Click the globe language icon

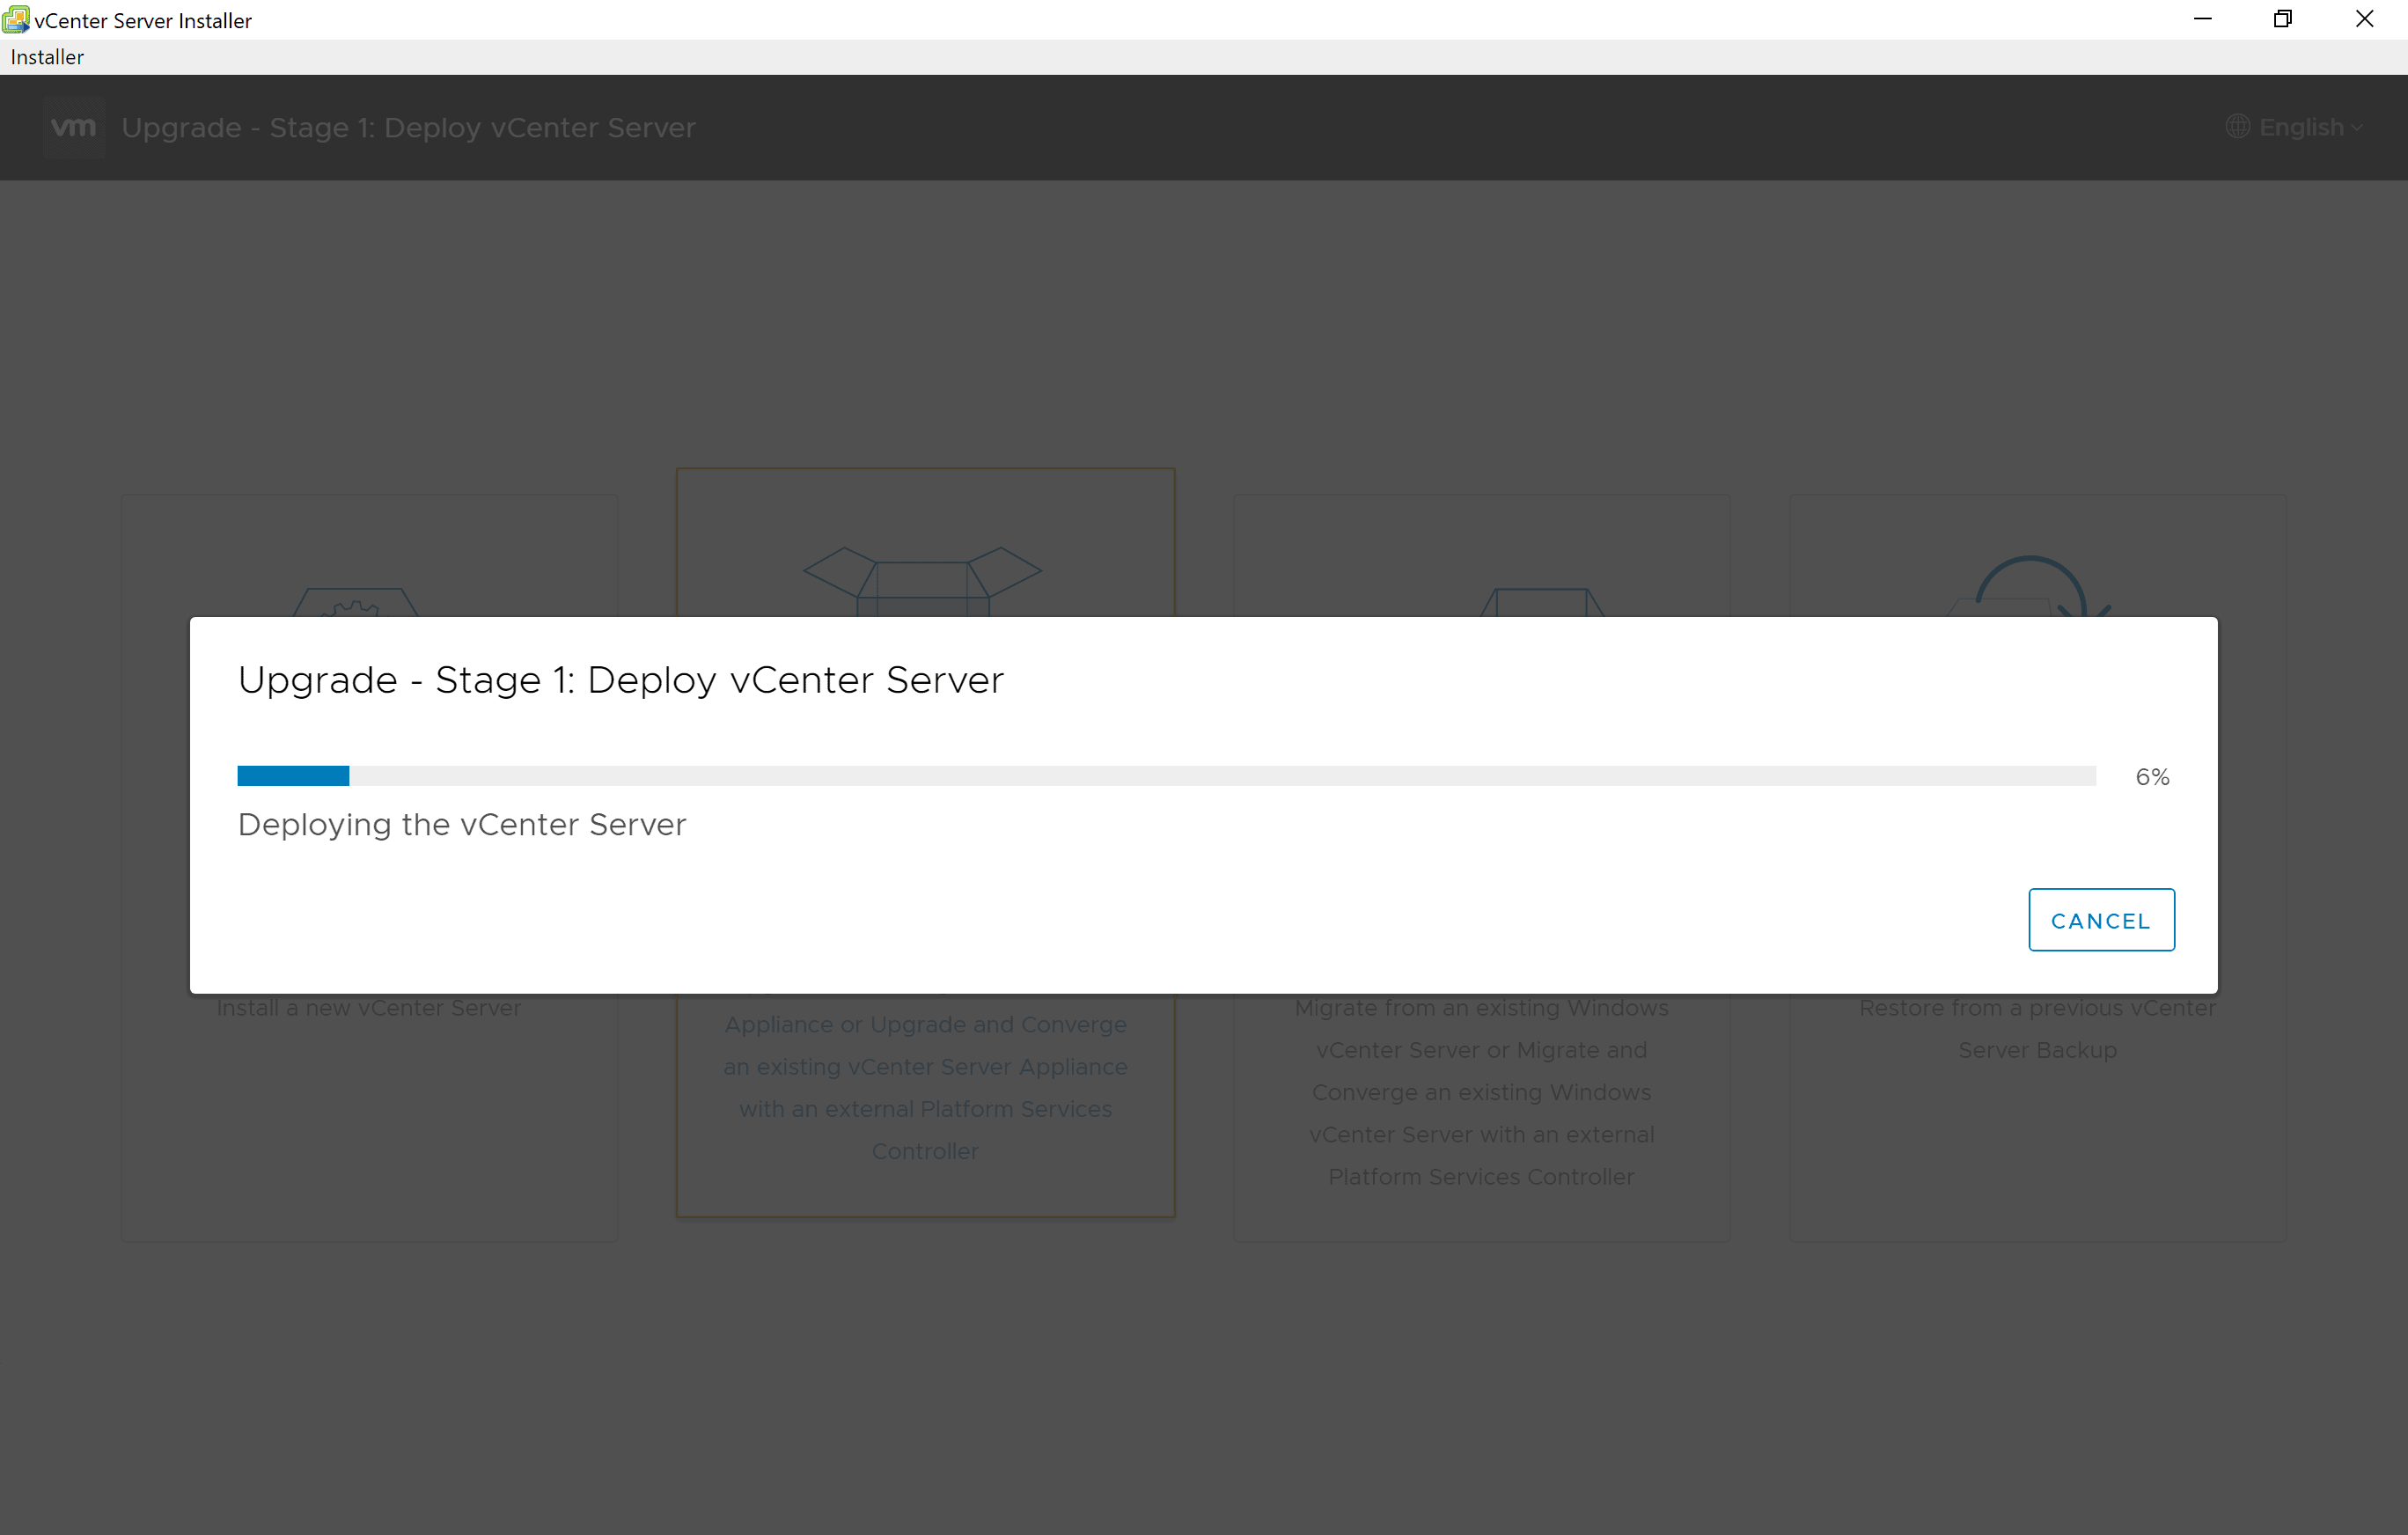[2237, 127]
